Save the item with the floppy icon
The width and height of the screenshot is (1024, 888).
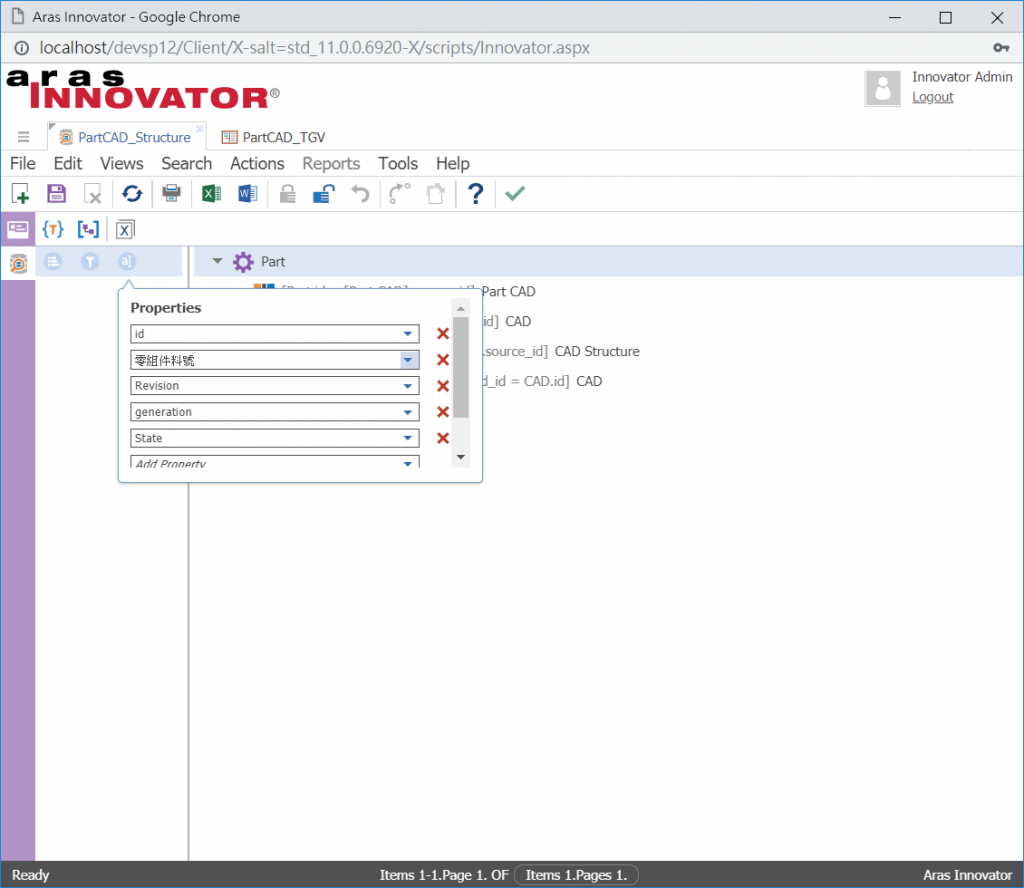[x=57, y=194]
